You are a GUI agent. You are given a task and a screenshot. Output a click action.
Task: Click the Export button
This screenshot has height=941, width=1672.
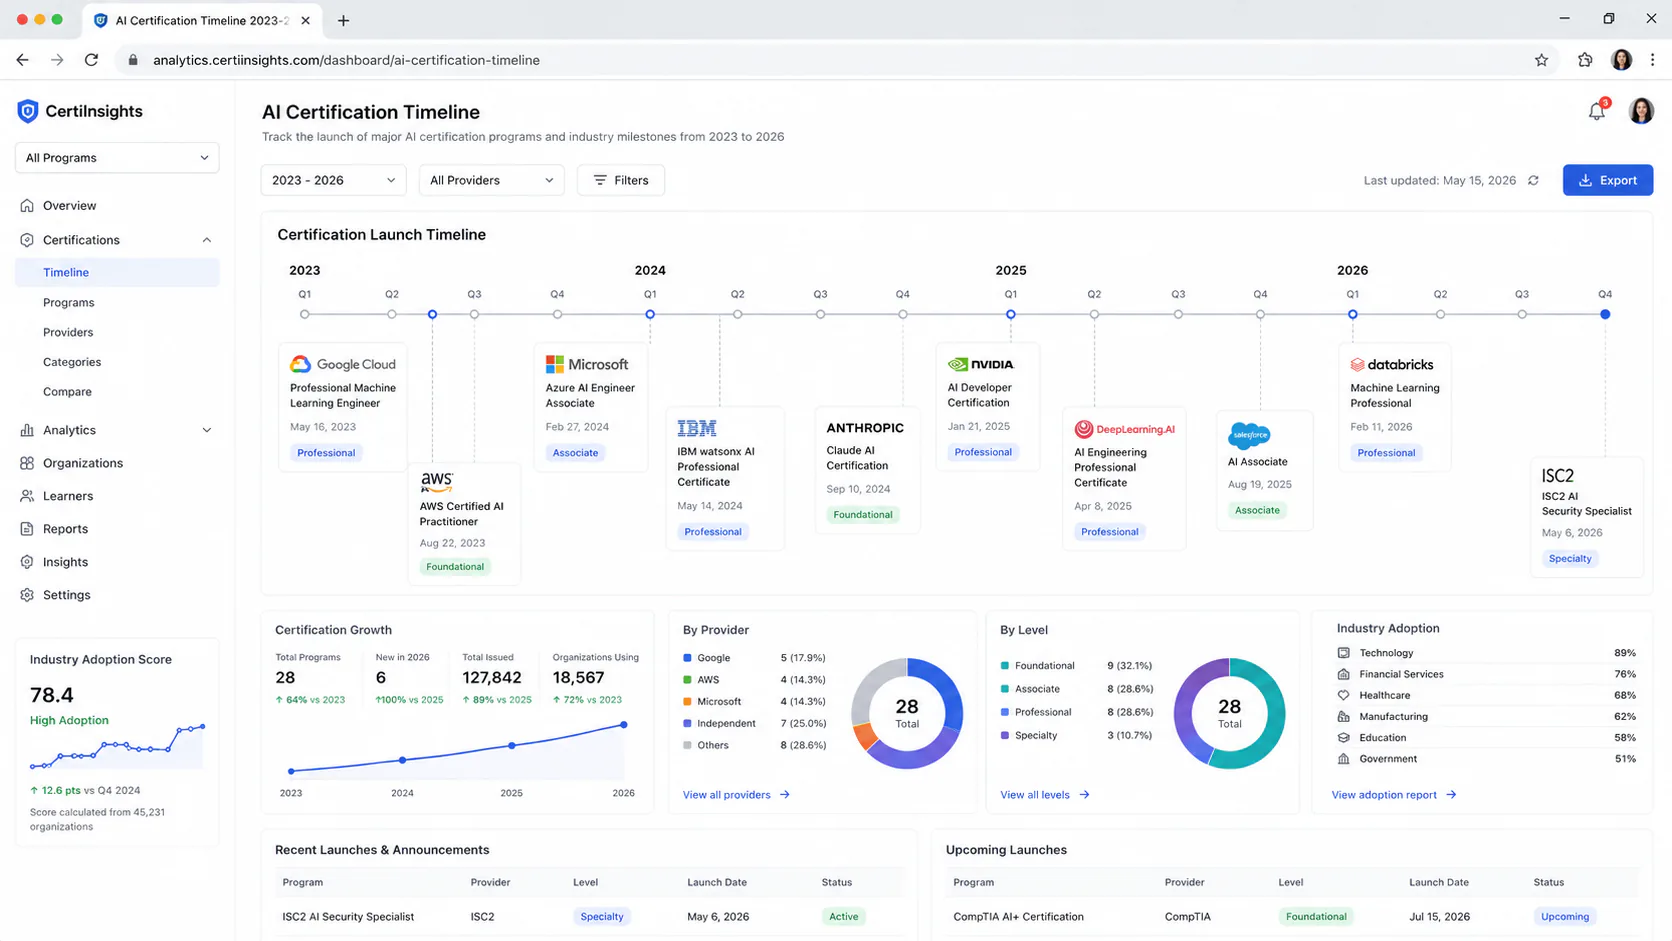click(x=1608, y=180)
